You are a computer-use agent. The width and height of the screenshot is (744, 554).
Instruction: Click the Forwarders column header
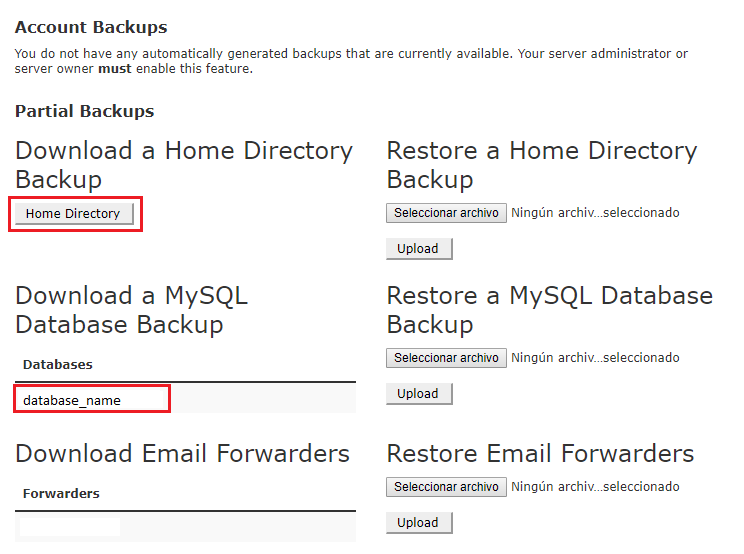[x=61, y=494]
